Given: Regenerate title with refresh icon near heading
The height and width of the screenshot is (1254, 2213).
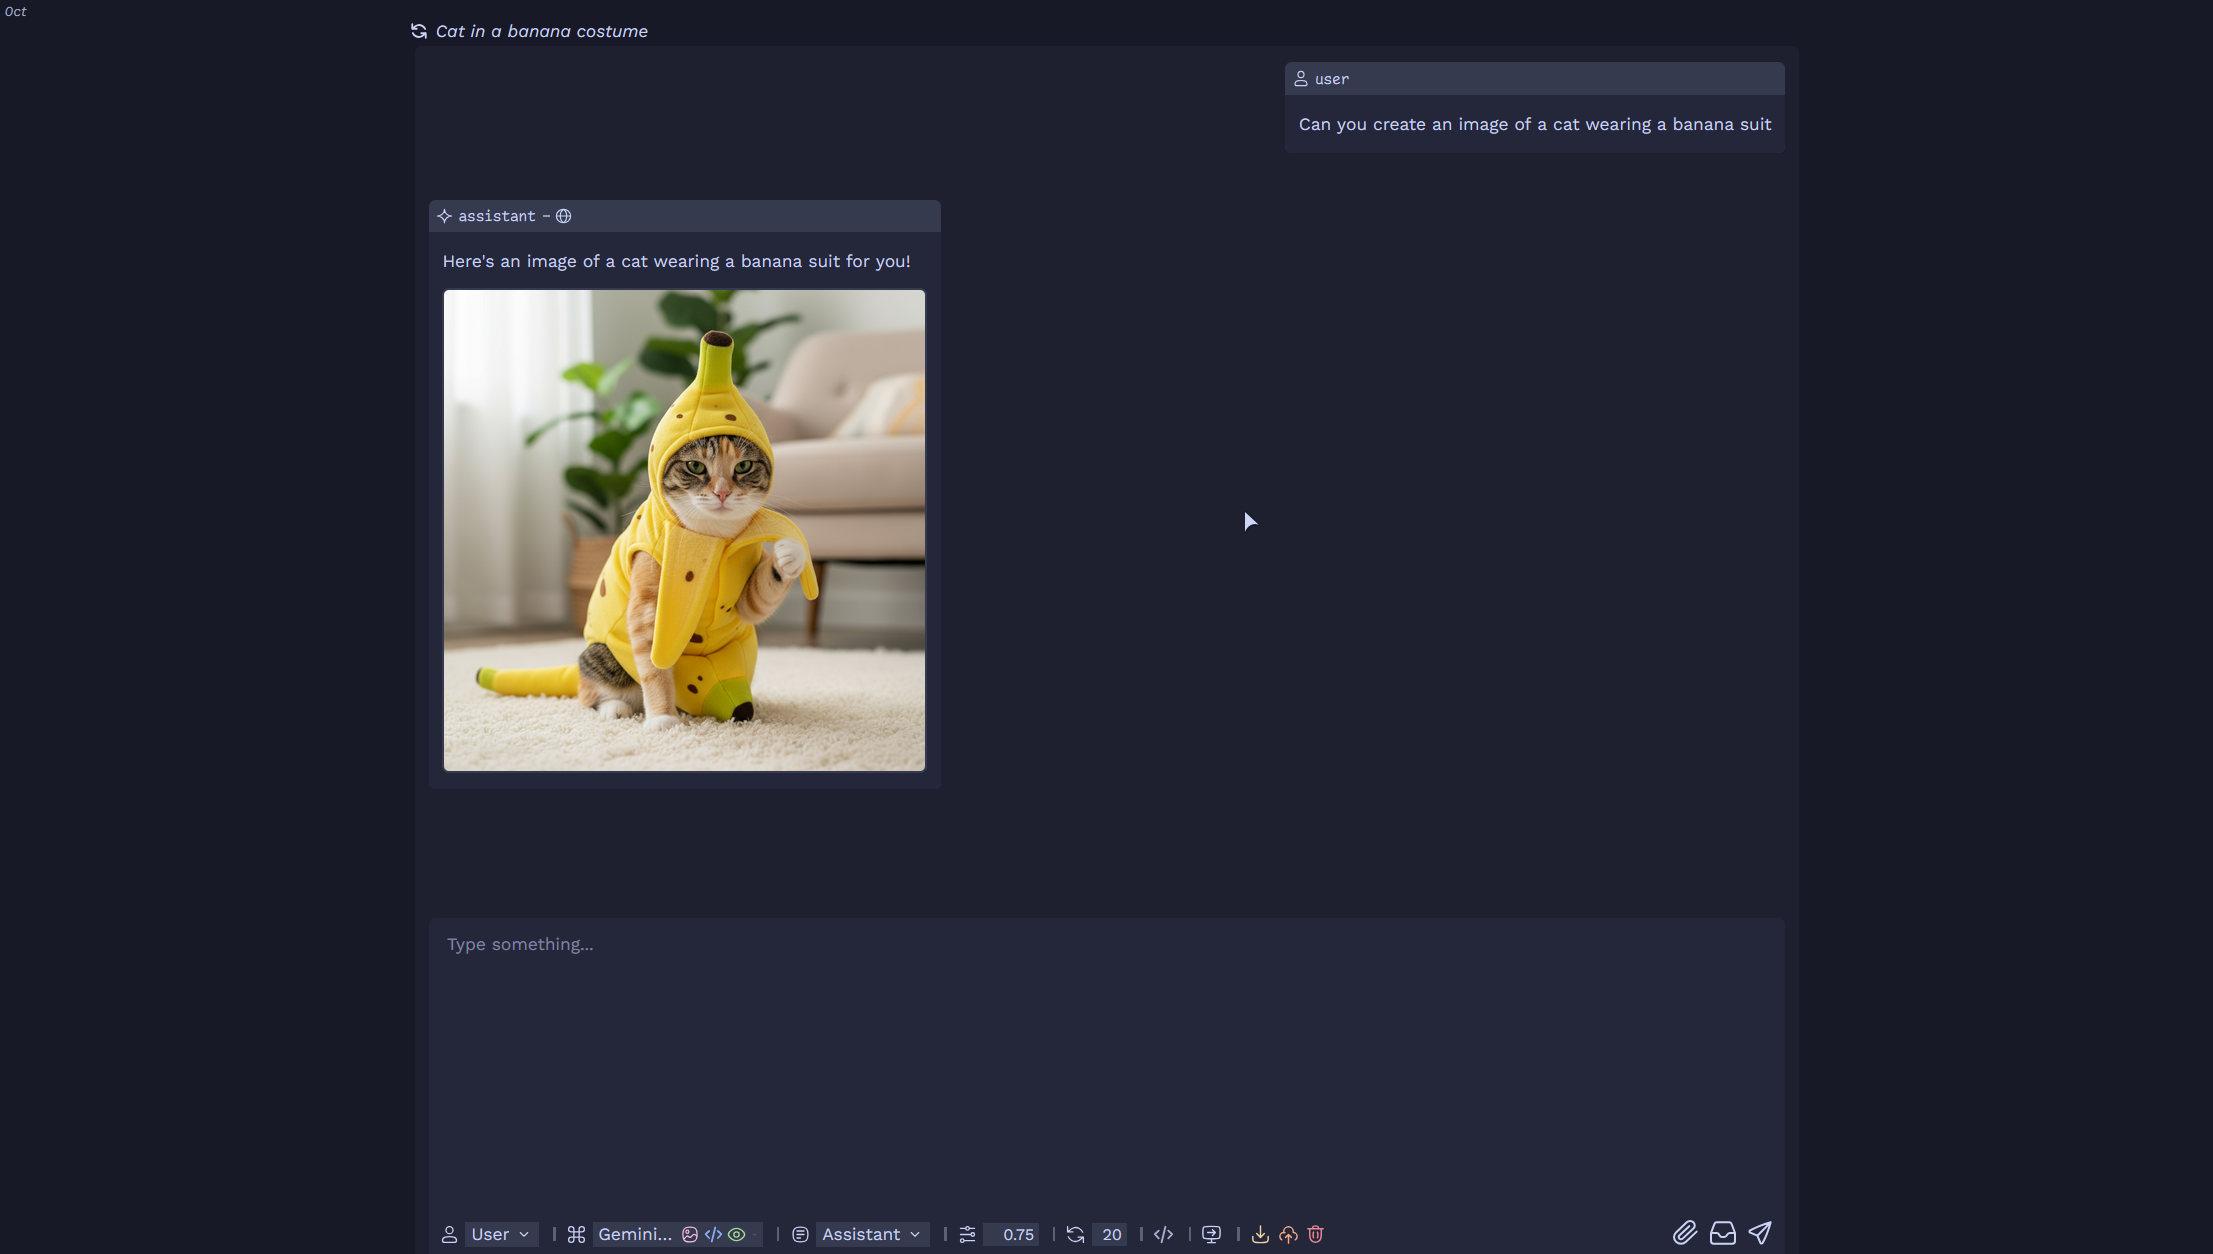Looking at the screenshot, I should pos(419,31).
